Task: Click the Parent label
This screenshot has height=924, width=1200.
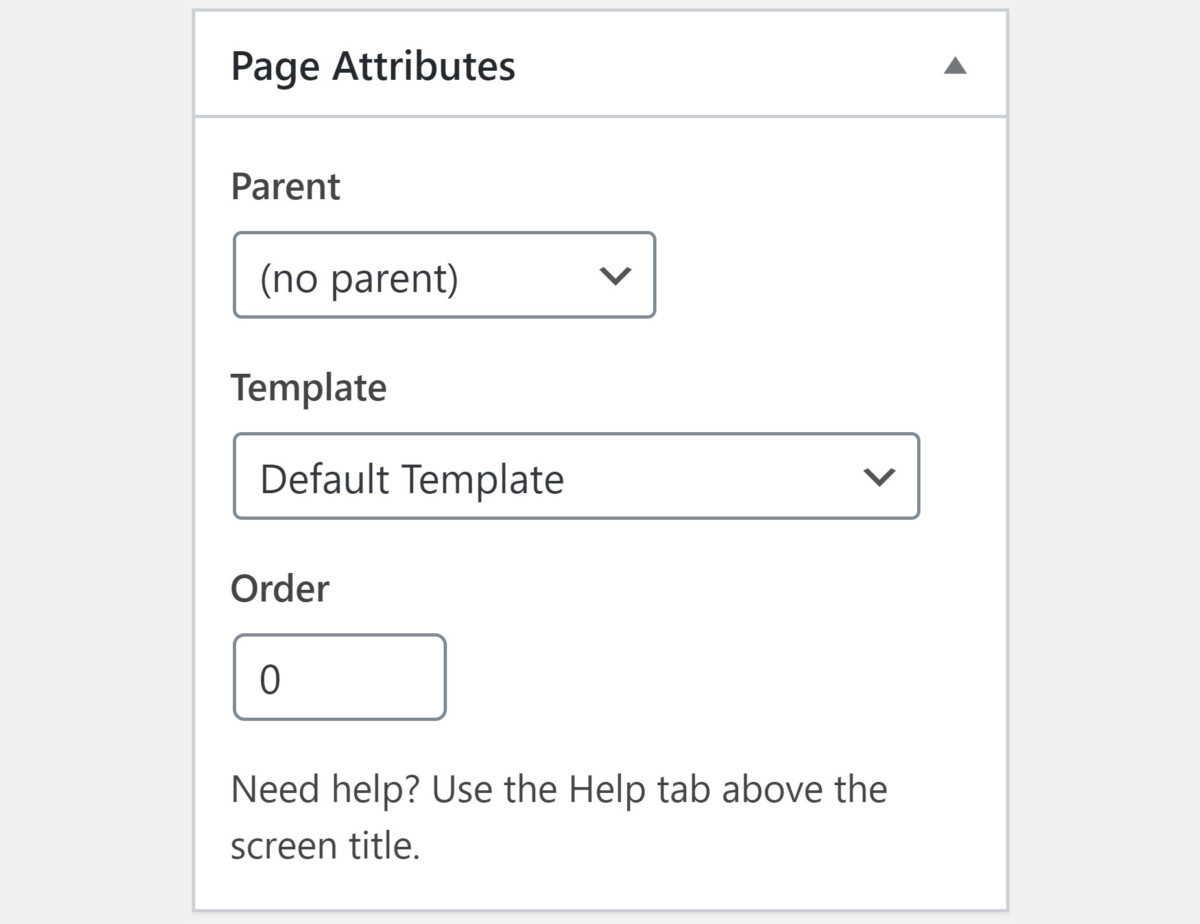Action: (285, 186)
